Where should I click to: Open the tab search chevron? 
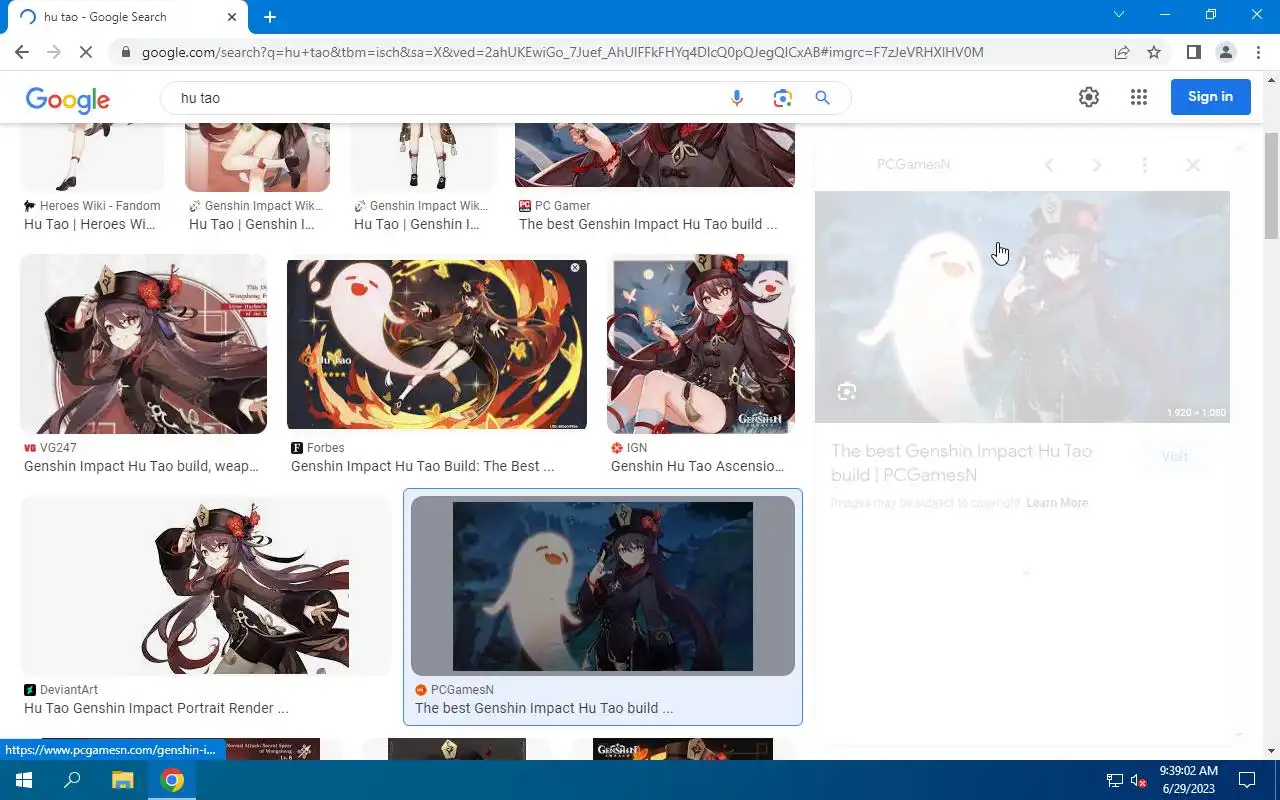click(x=1119, y=15)
